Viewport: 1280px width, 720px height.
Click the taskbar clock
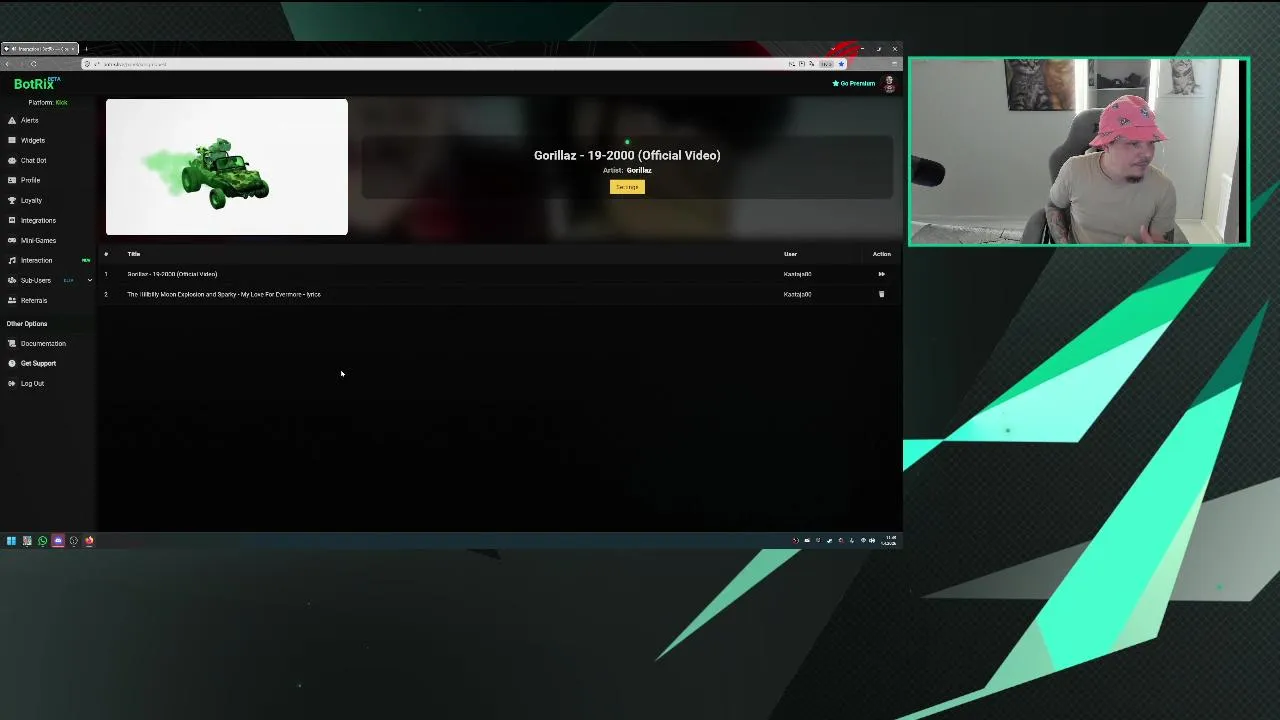889,541
